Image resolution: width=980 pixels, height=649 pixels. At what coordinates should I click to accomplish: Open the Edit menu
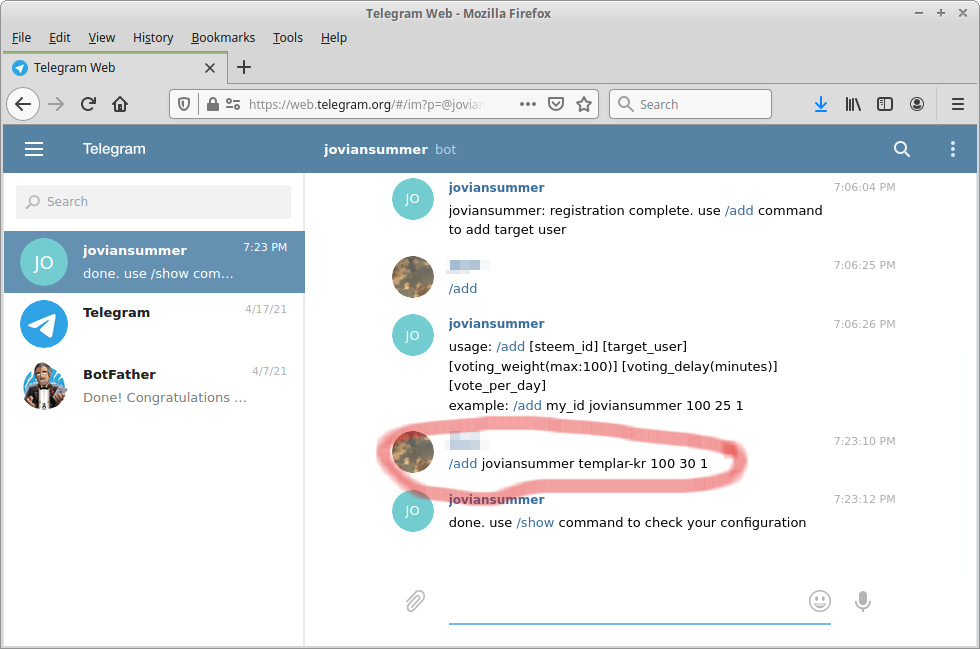coord(59,38)
